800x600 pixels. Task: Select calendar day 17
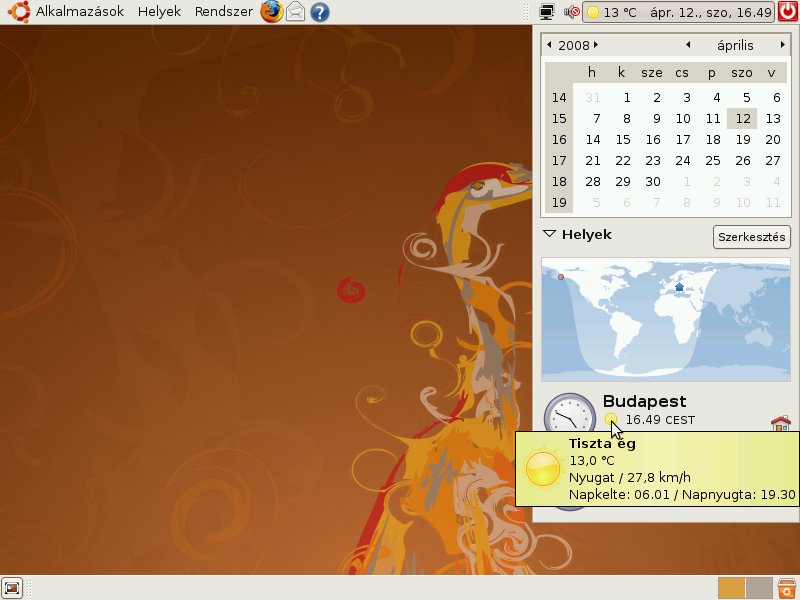tap(683, 139)
